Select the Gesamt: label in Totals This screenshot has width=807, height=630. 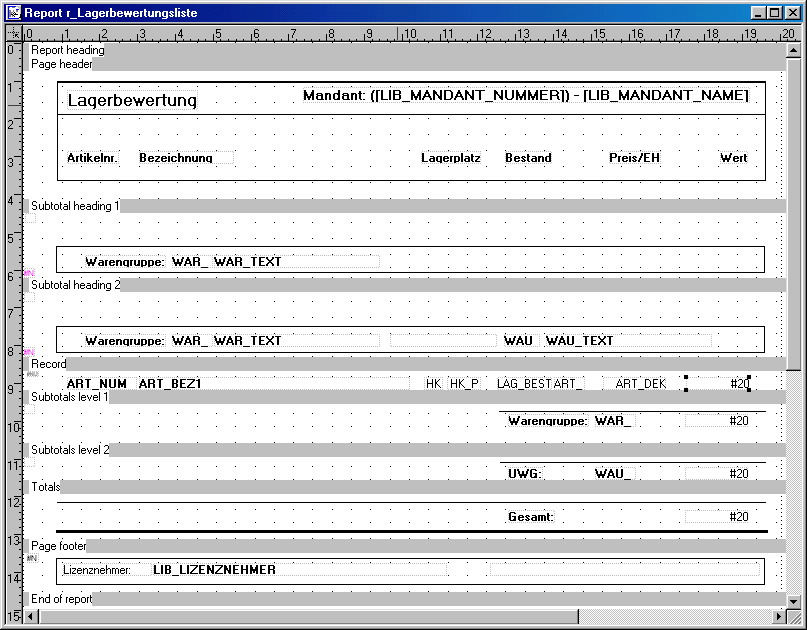(531, 518)
